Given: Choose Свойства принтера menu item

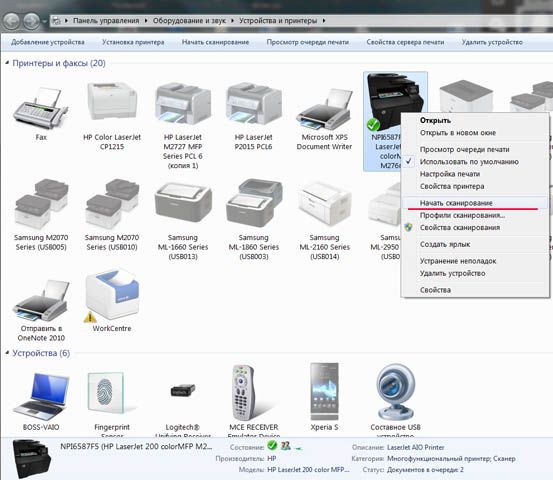Looking at the screenshot, I should click(x=452, y=187).
